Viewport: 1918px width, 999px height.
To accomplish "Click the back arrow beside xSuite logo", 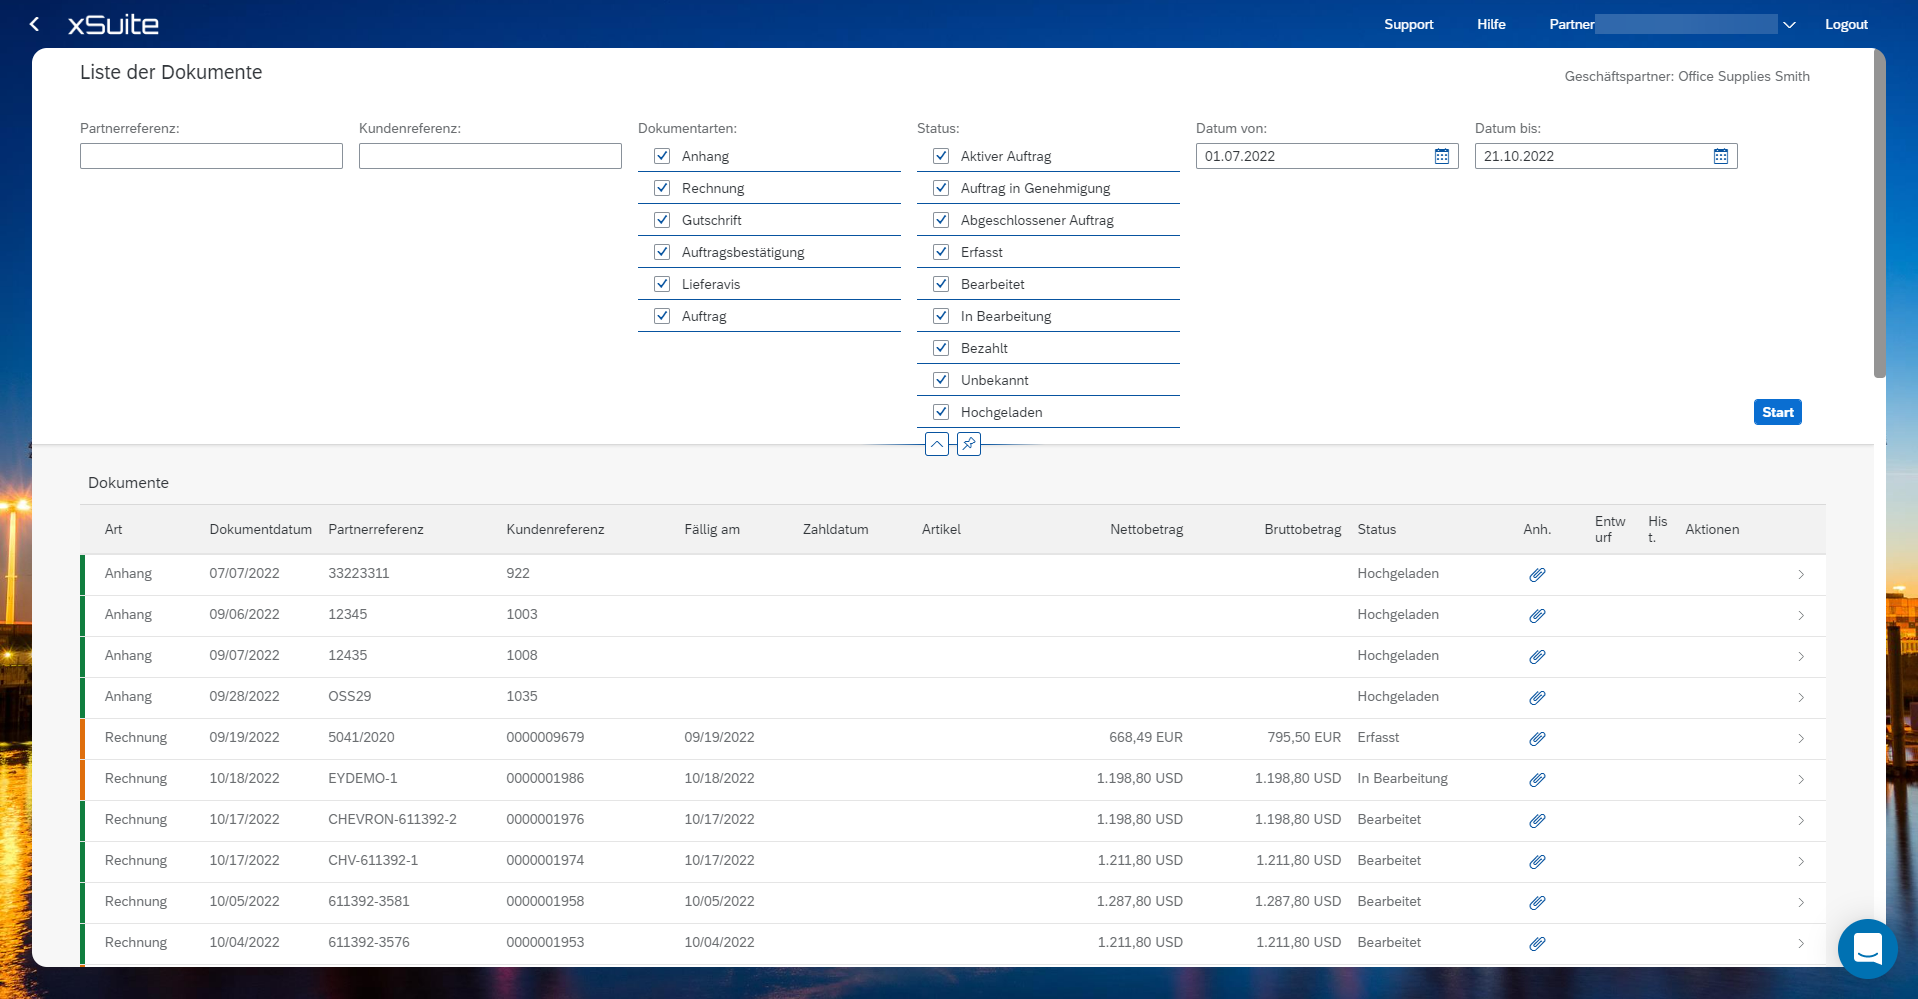I will click(x=35, y=24).
